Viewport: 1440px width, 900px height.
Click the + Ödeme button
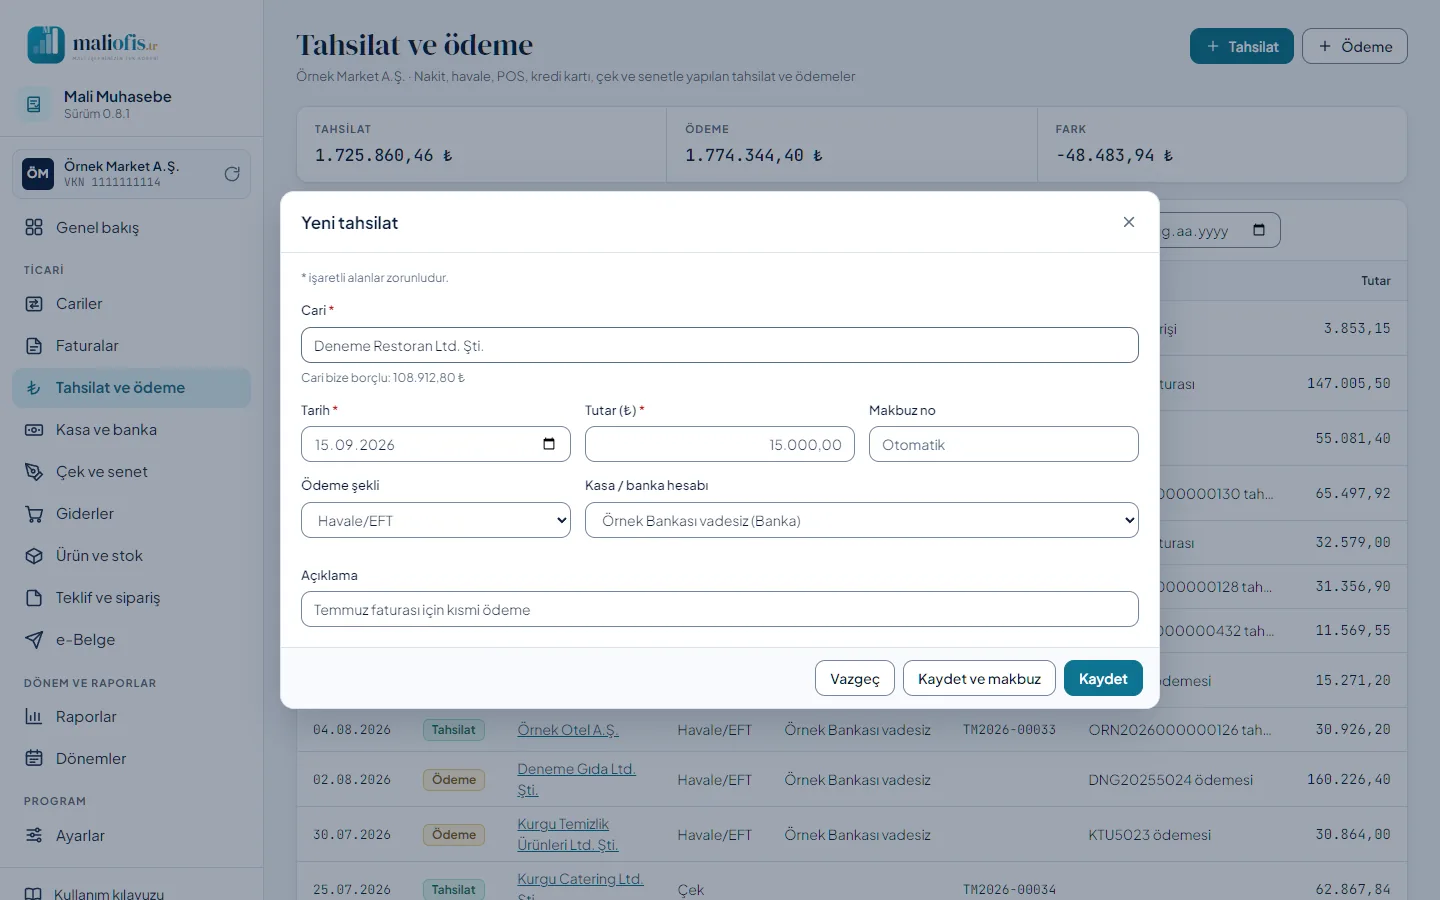pyautogui.click(x=1355, y=46)
